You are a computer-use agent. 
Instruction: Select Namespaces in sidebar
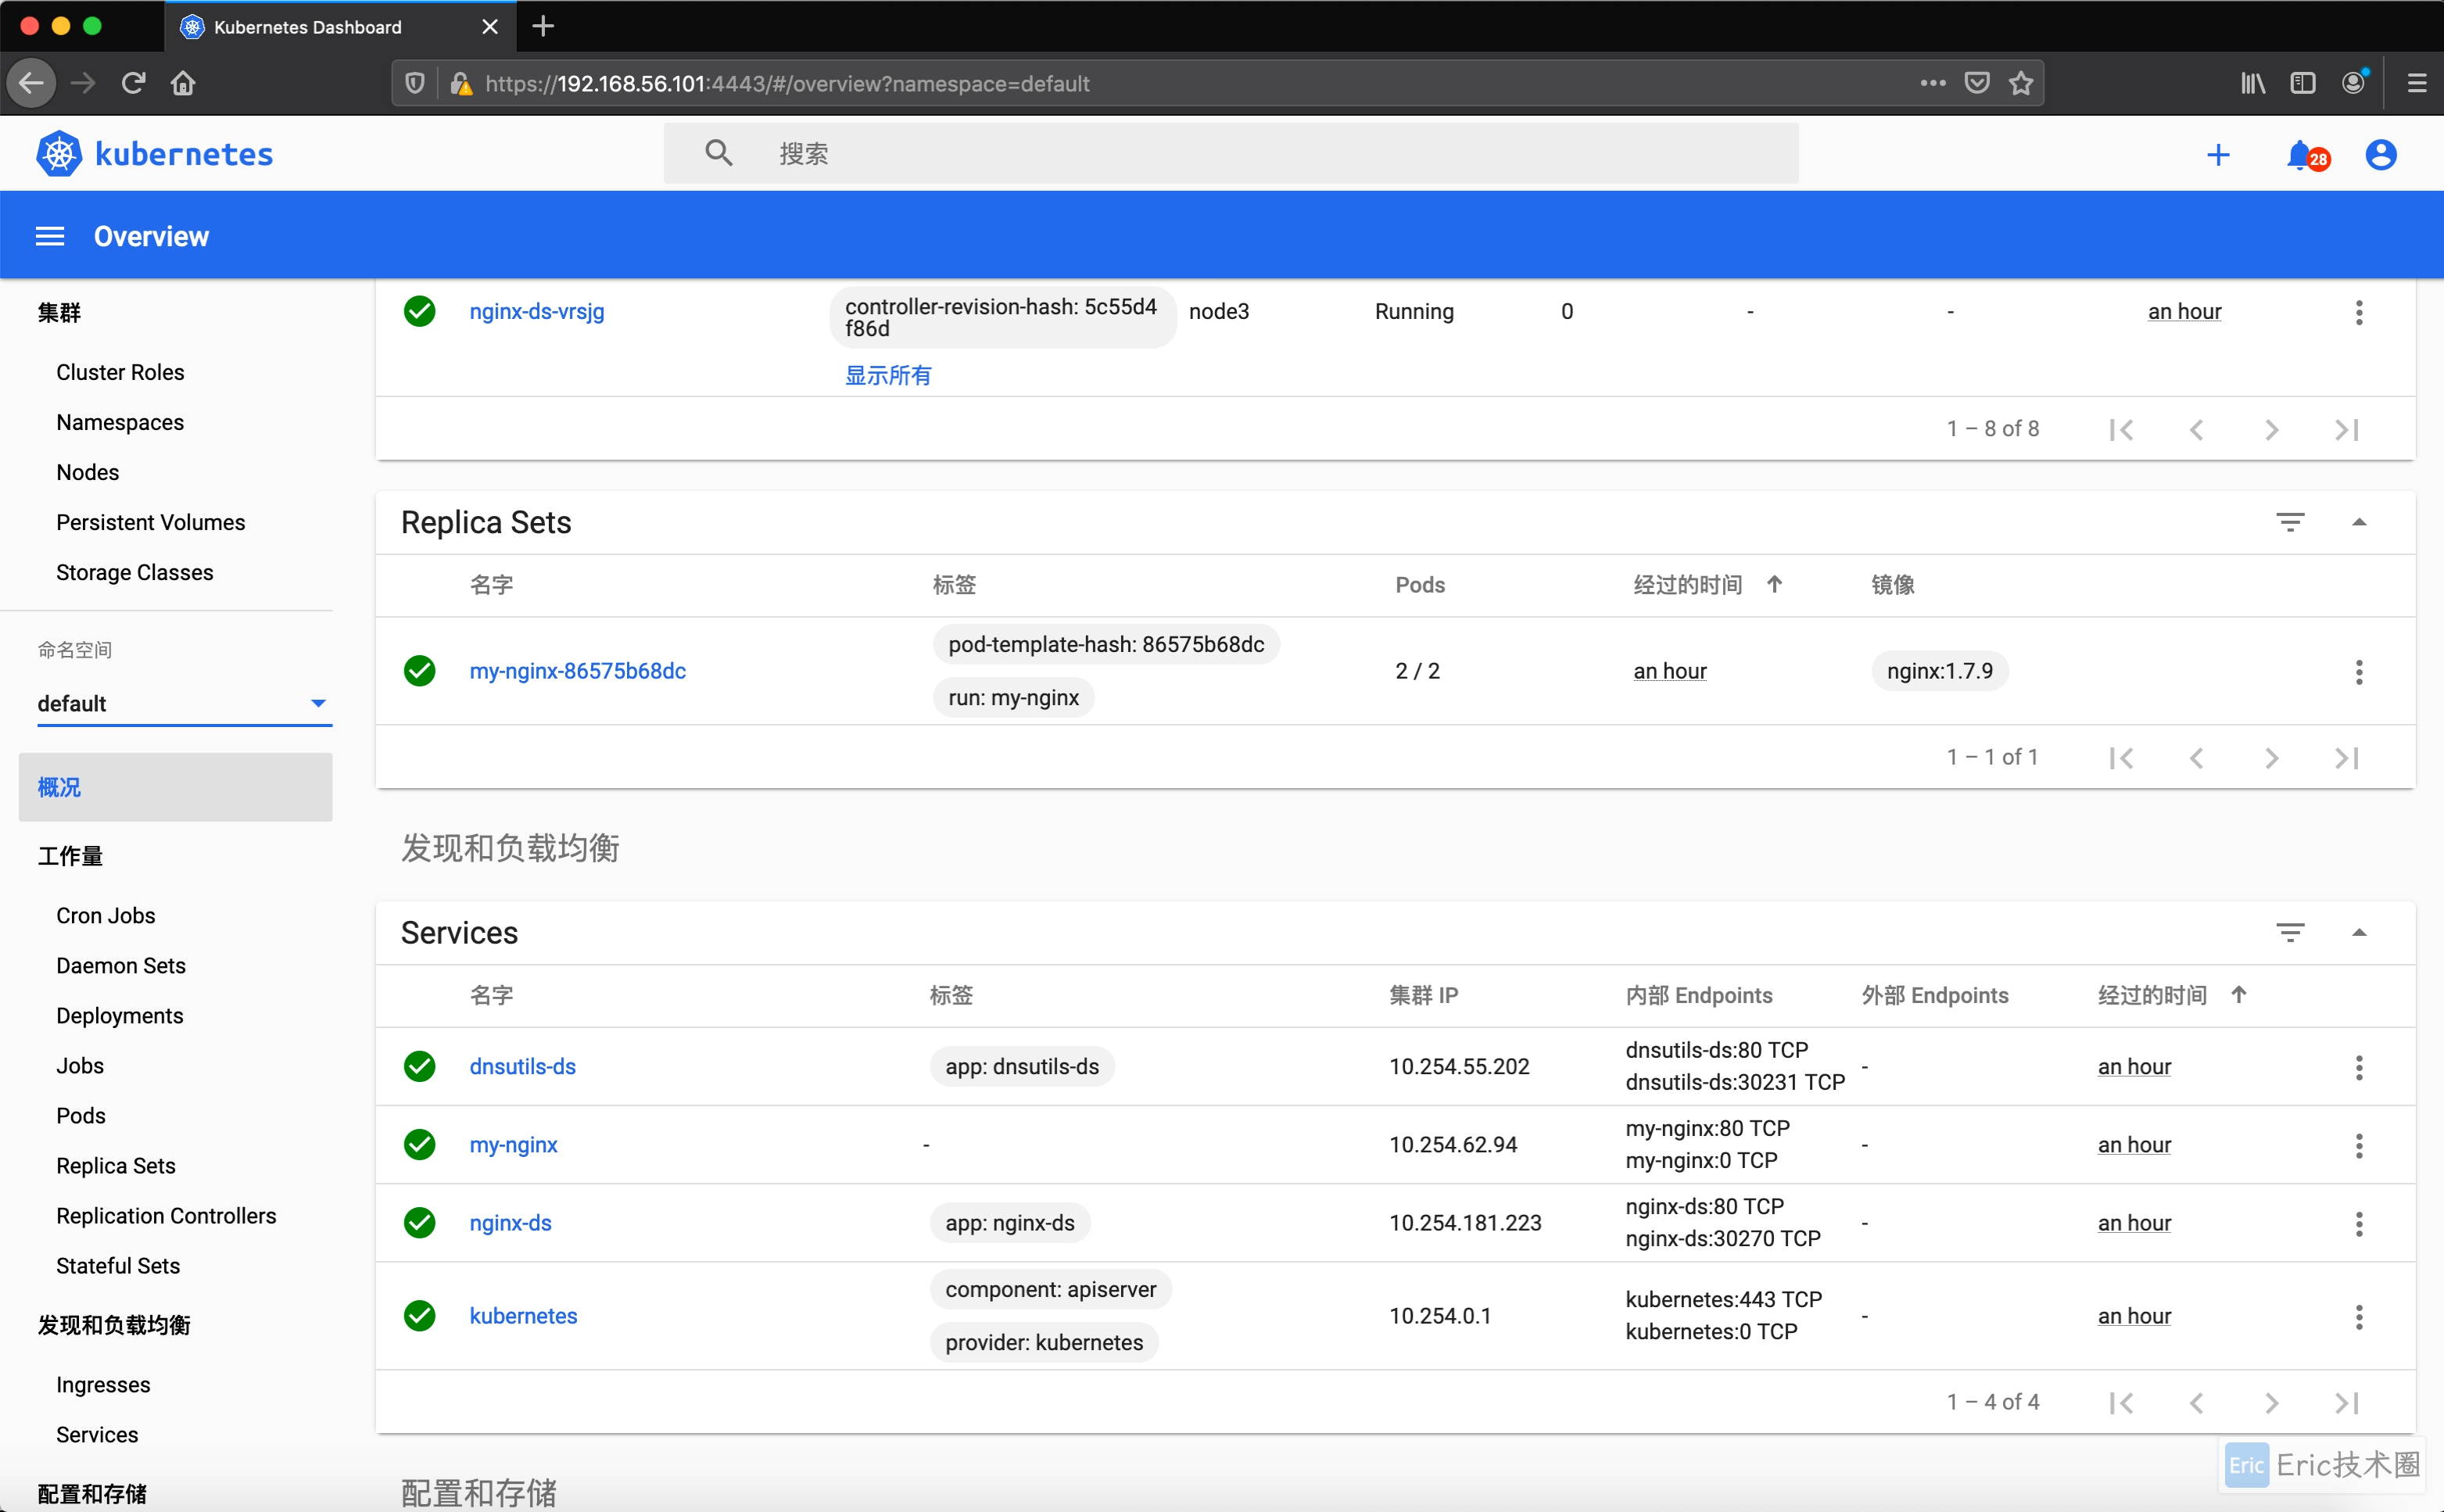[120, 422]
